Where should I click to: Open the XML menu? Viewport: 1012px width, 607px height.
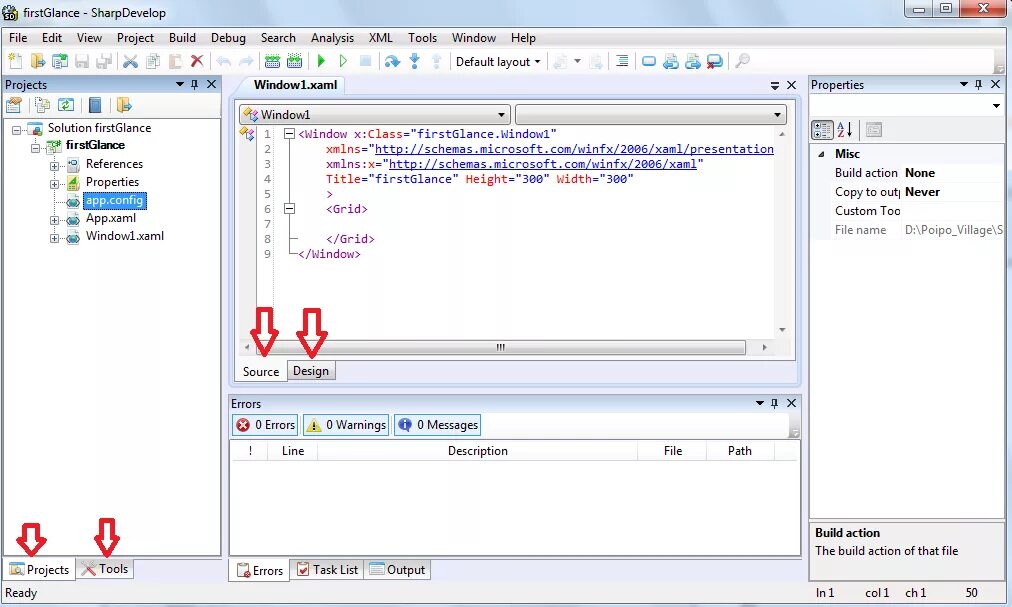pos(380,38)
